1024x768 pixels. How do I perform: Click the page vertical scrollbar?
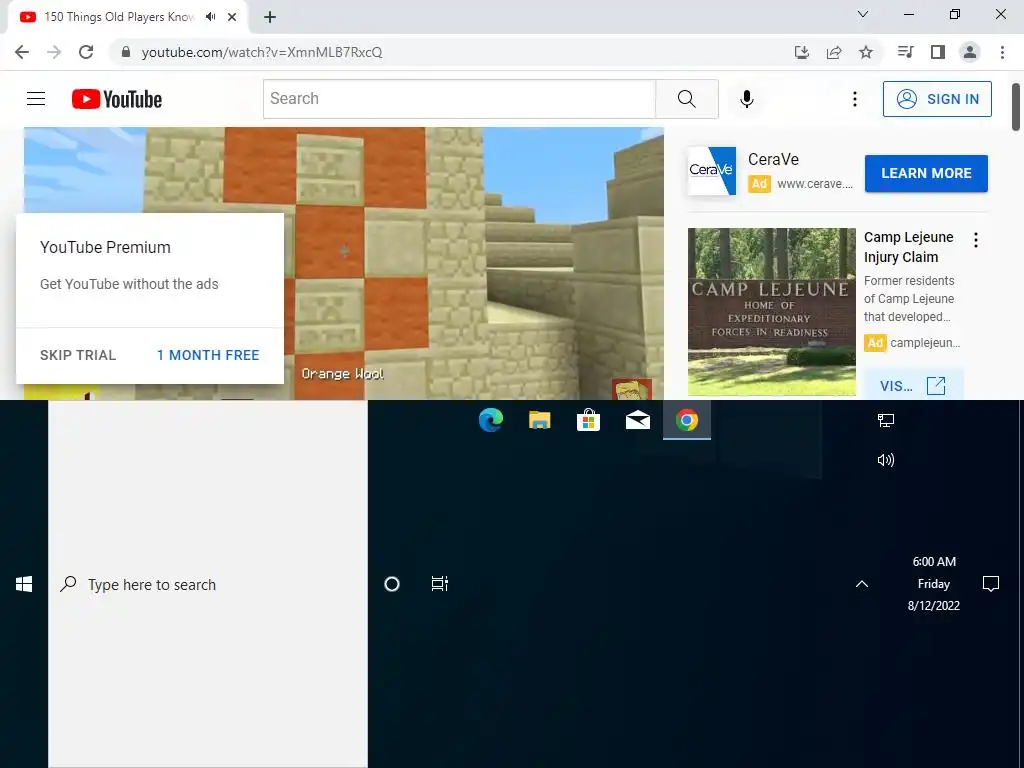(x=1016, y=106)
